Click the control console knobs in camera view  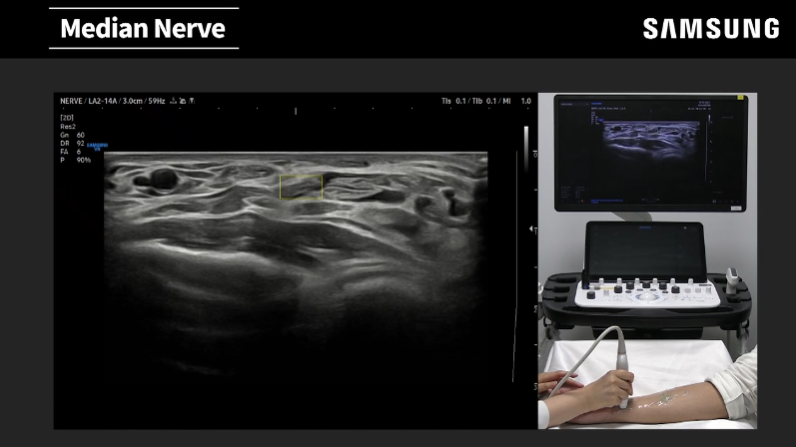pos(647,293)
